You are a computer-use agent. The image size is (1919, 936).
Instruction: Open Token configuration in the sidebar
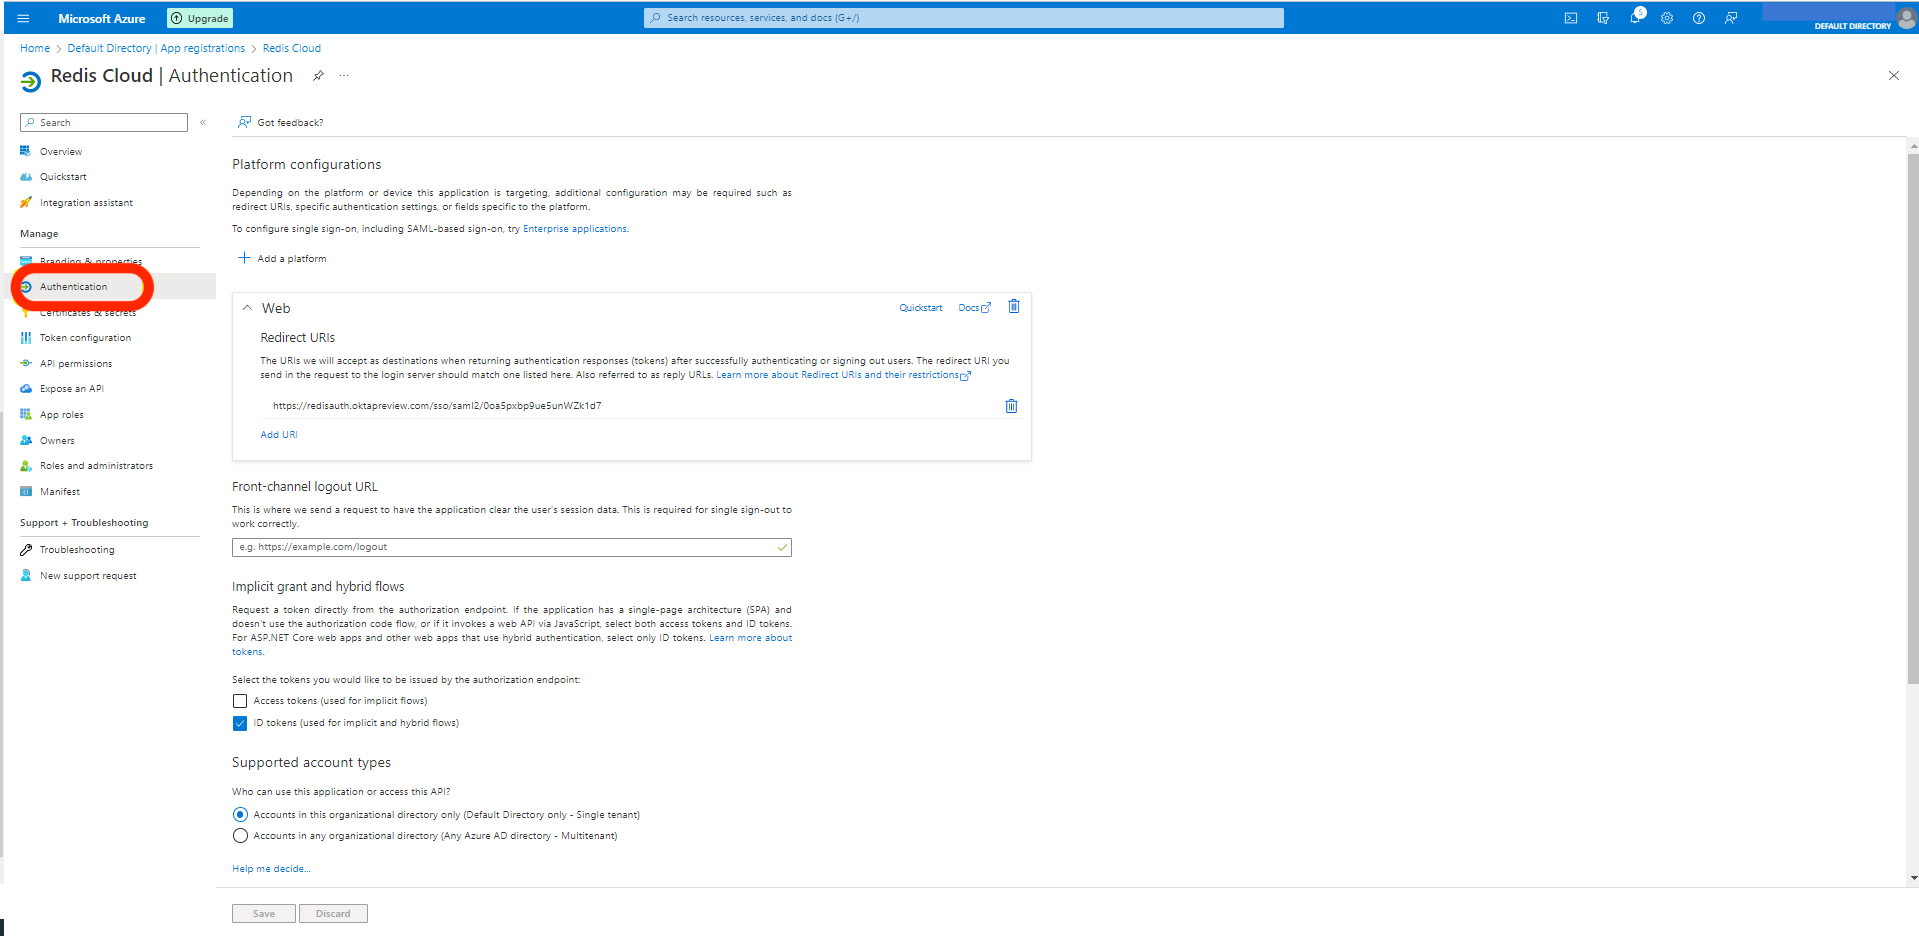tap(85, 338)
